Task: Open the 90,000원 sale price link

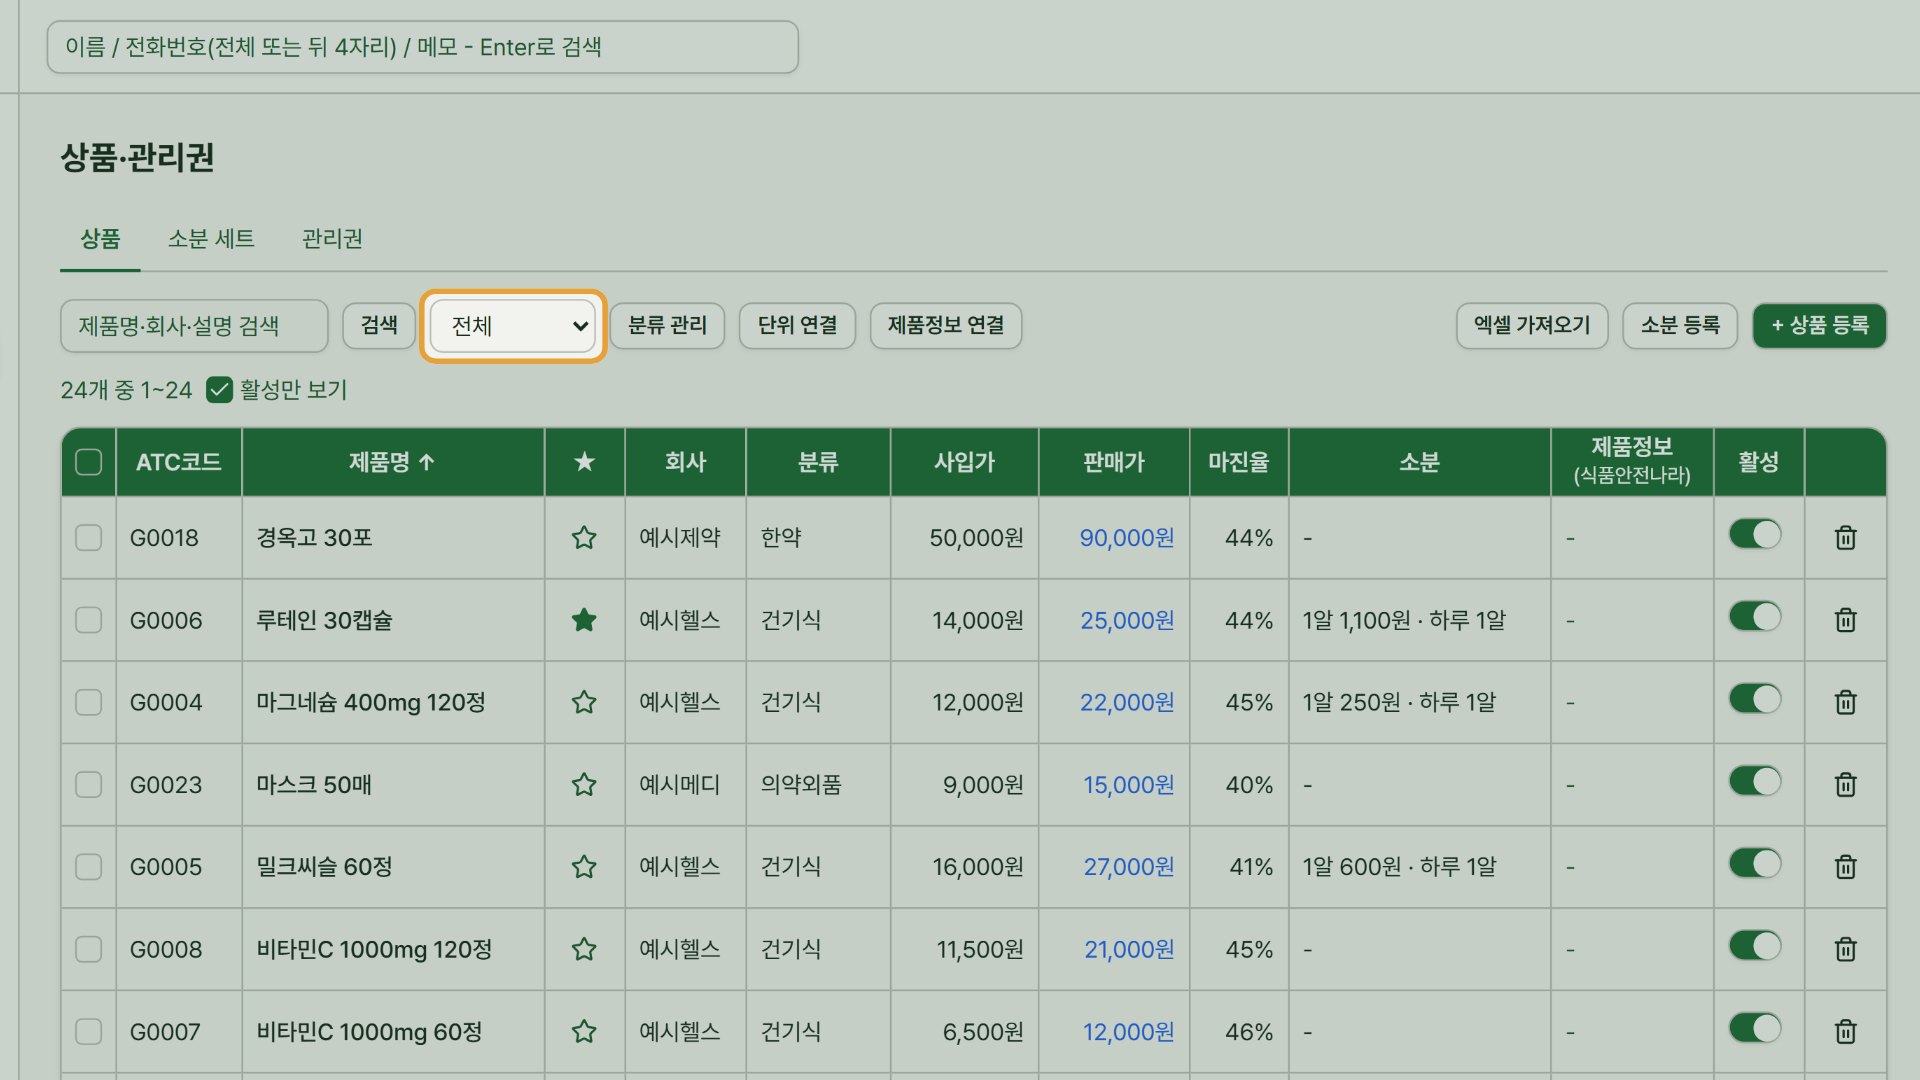Action: tap(1127, 538)
